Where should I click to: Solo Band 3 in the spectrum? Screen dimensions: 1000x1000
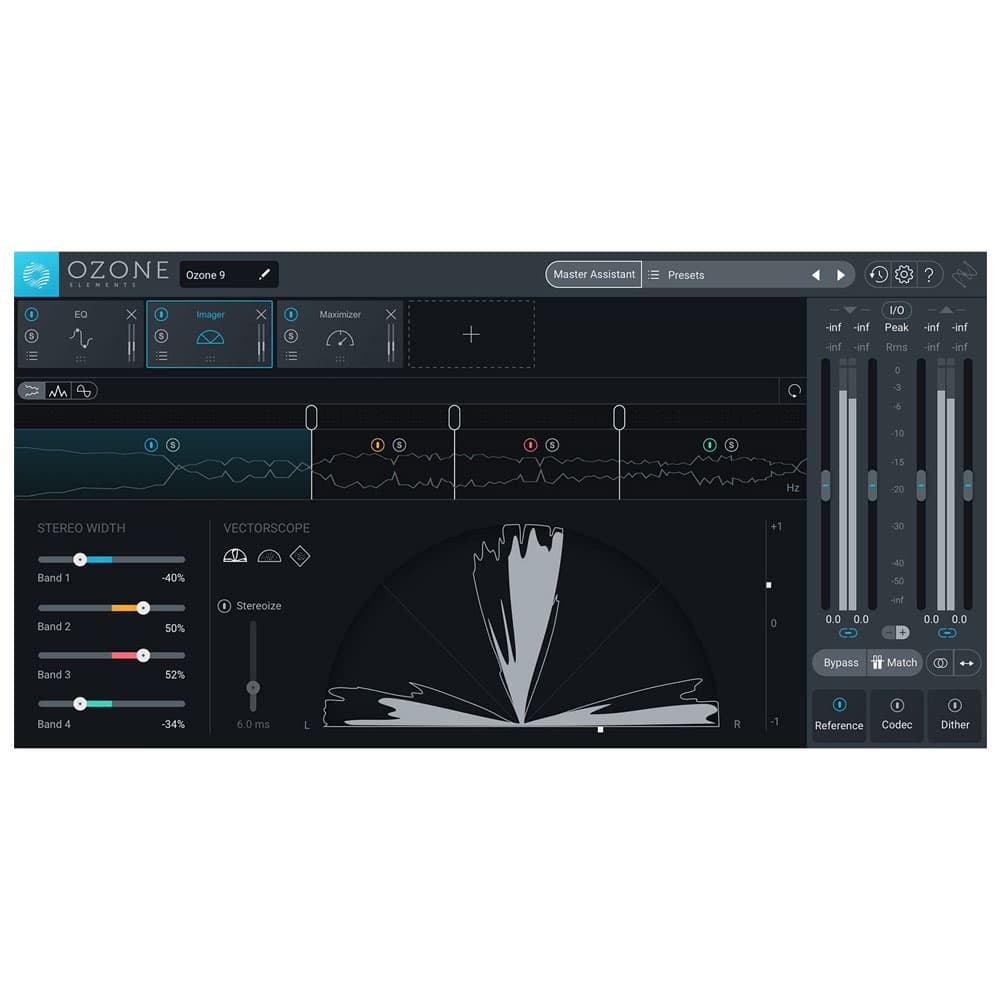click(552, 445)
